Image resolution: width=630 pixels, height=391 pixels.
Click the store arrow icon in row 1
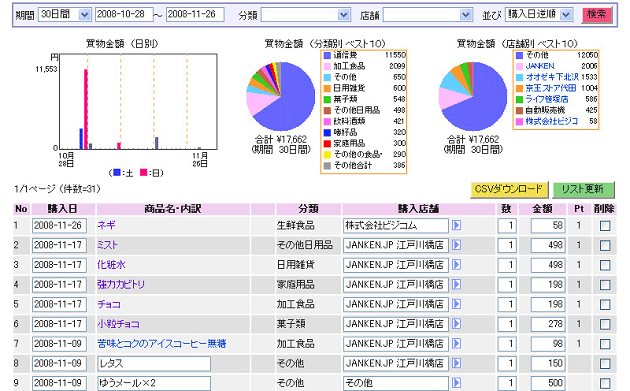[x=456, y=225]
